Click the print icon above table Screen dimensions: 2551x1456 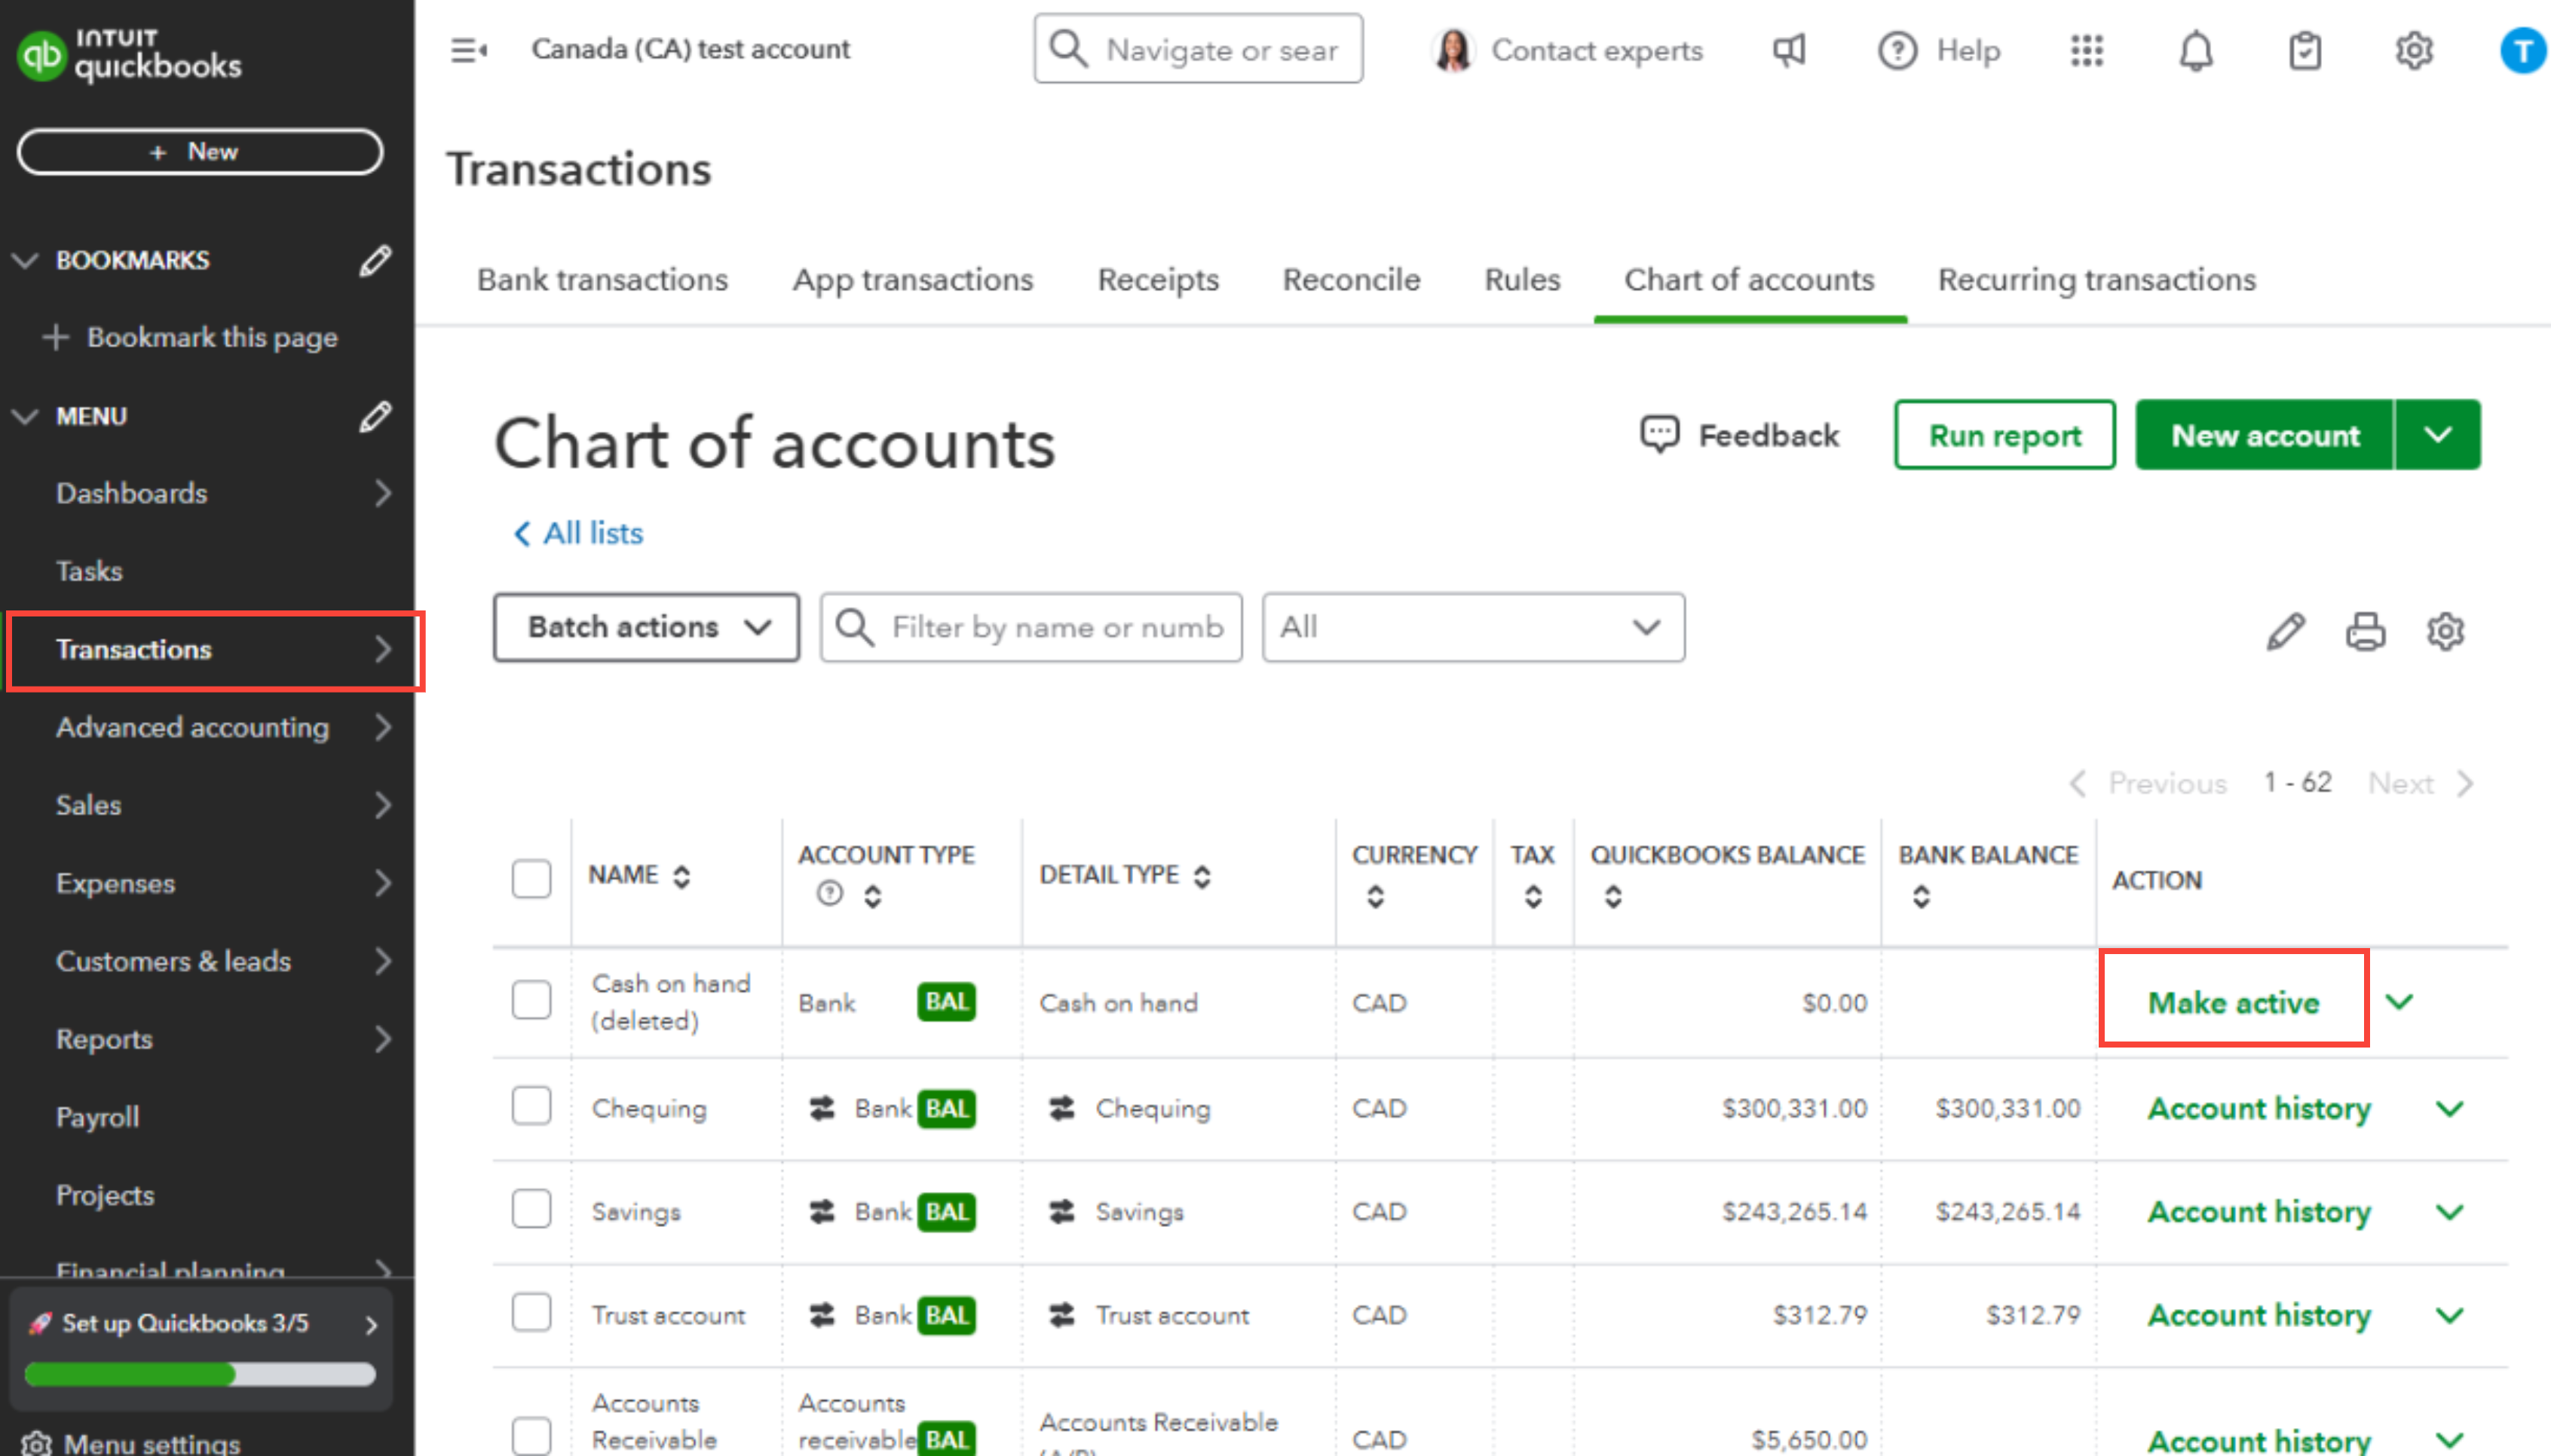pos(2365,630)
